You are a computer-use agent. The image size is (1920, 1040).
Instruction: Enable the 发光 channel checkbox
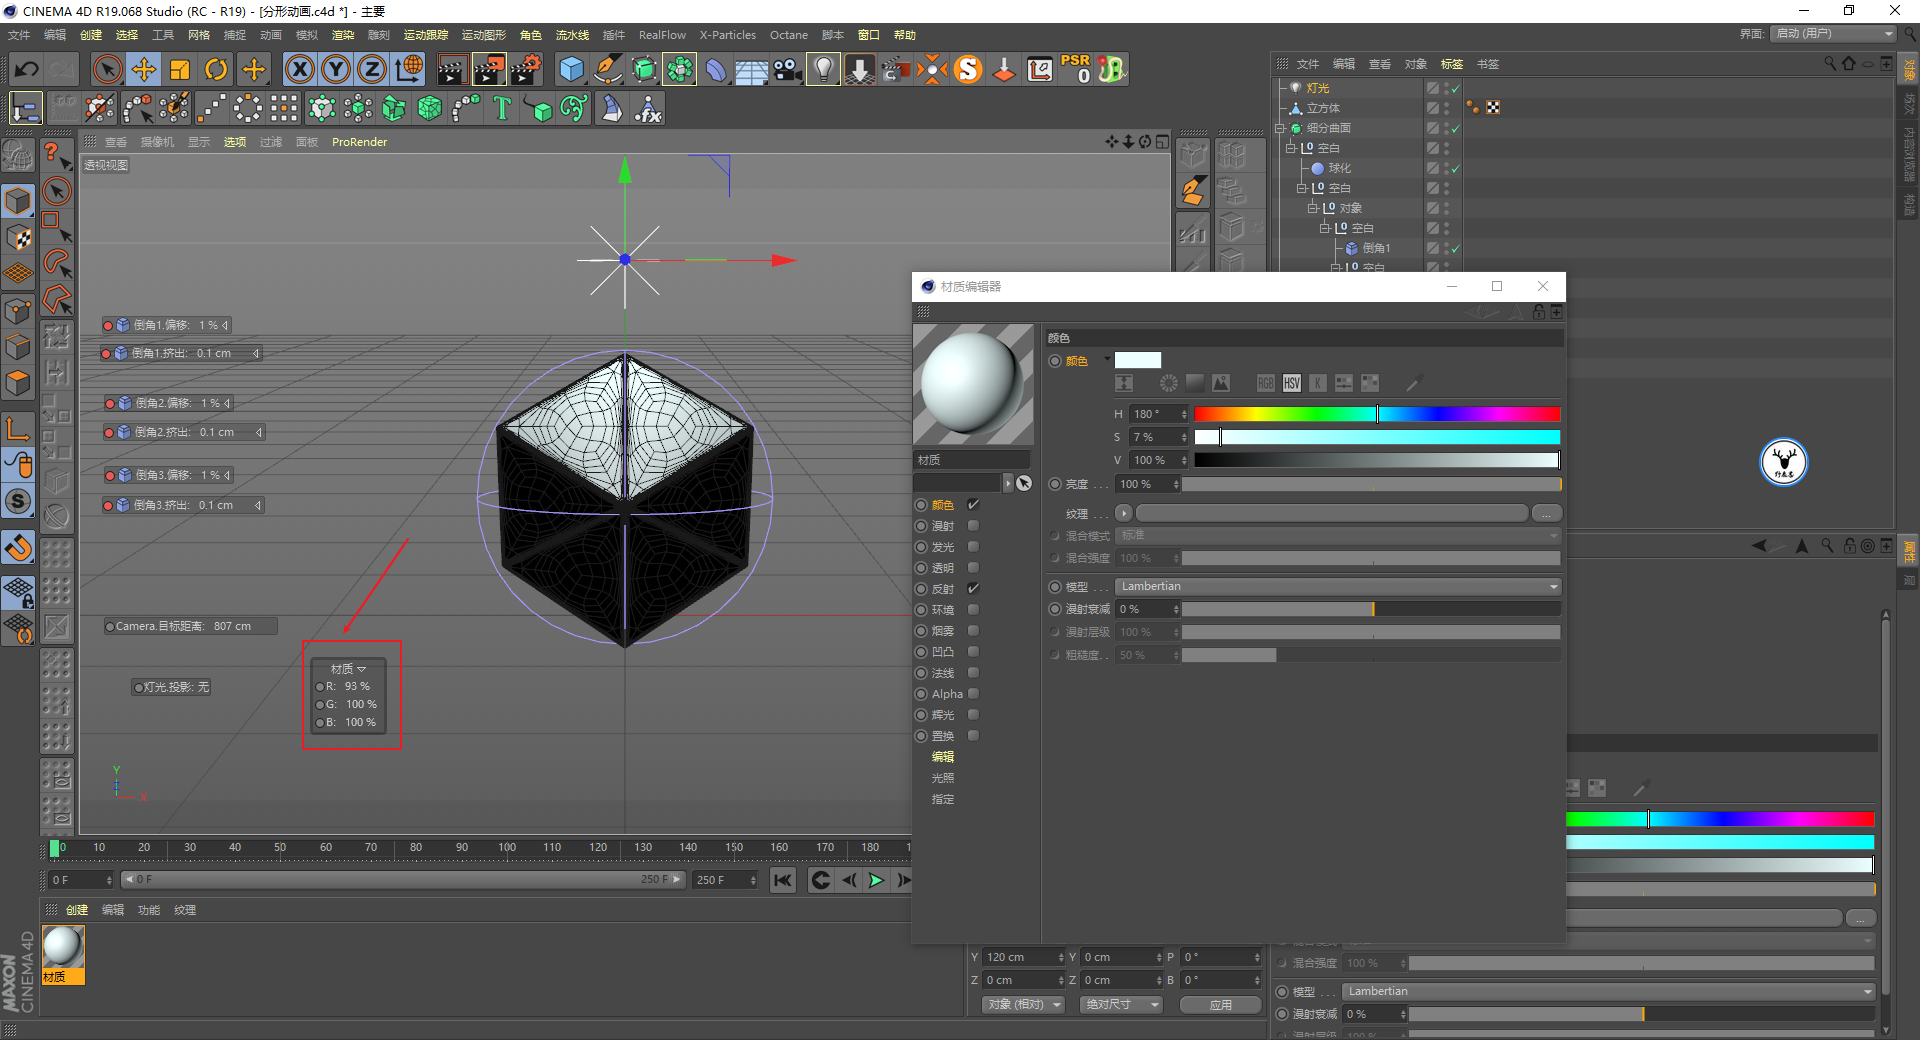[973, 547]
